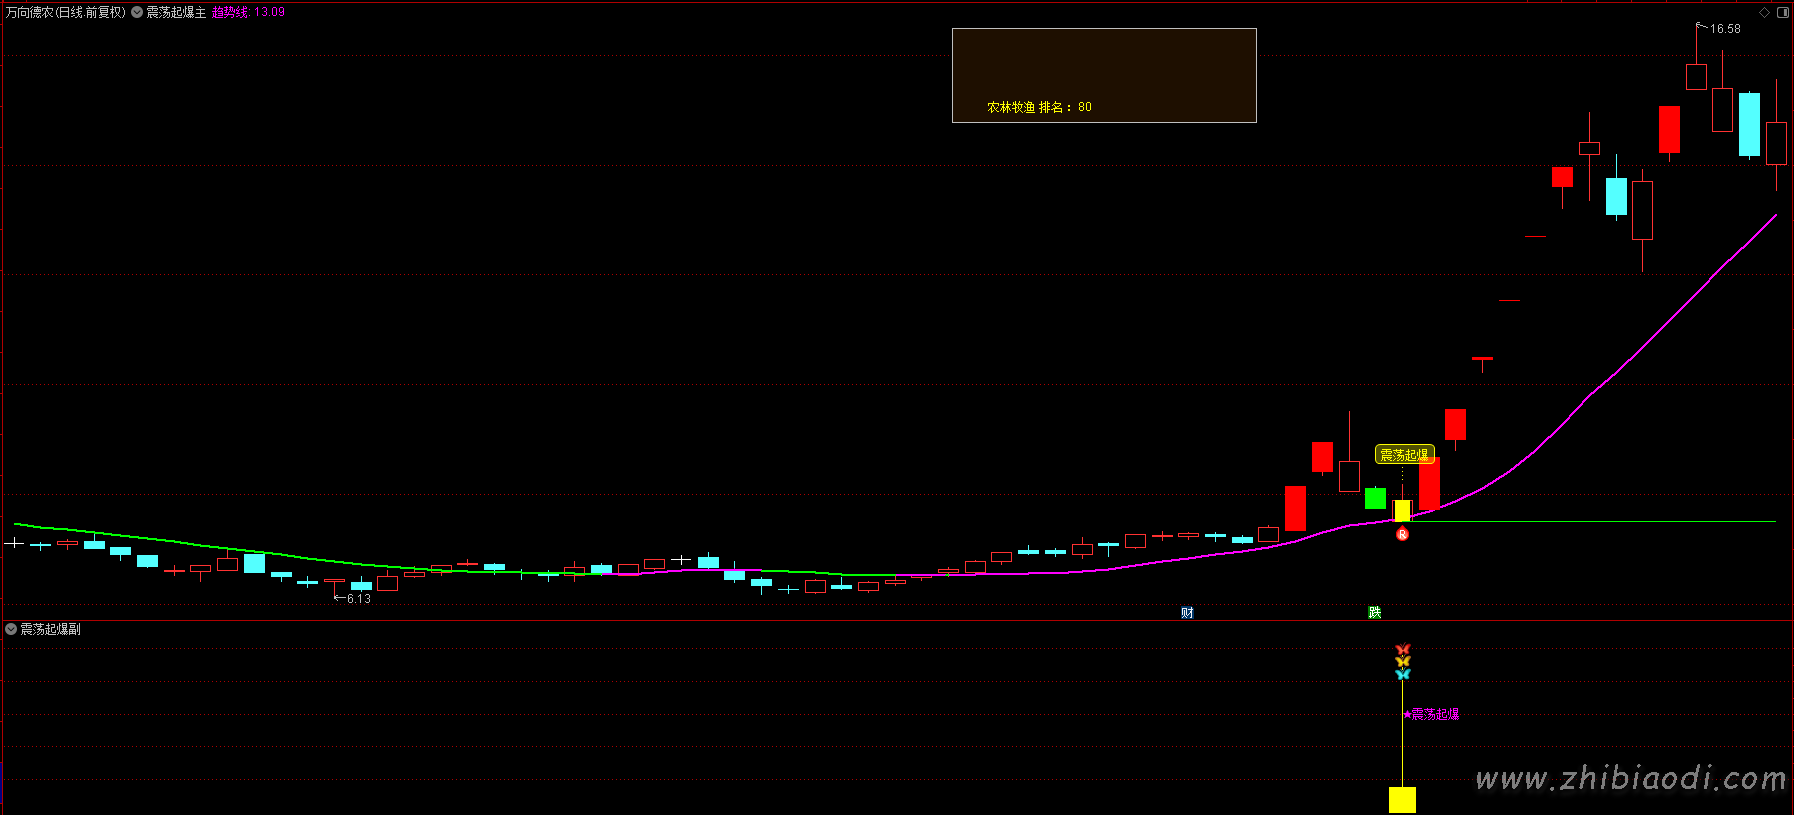Open the dropdown beside 震荡起爆副

point(11,629)
